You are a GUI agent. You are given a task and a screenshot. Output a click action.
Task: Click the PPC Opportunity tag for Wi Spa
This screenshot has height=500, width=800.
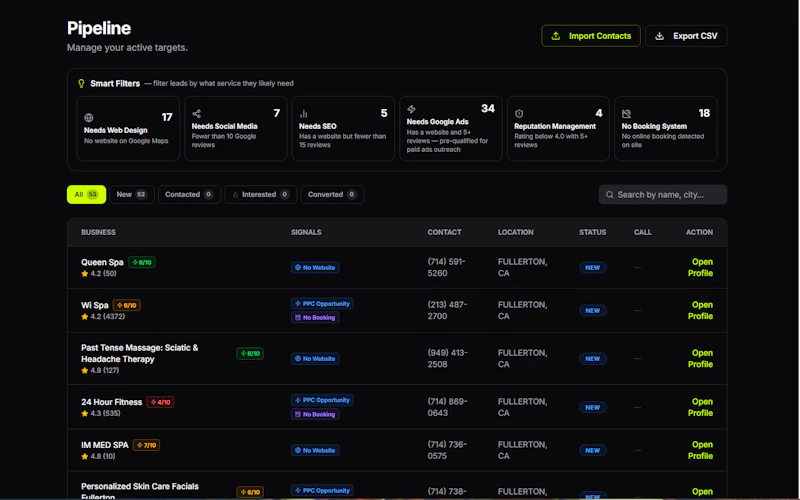[x=322, y=304]
